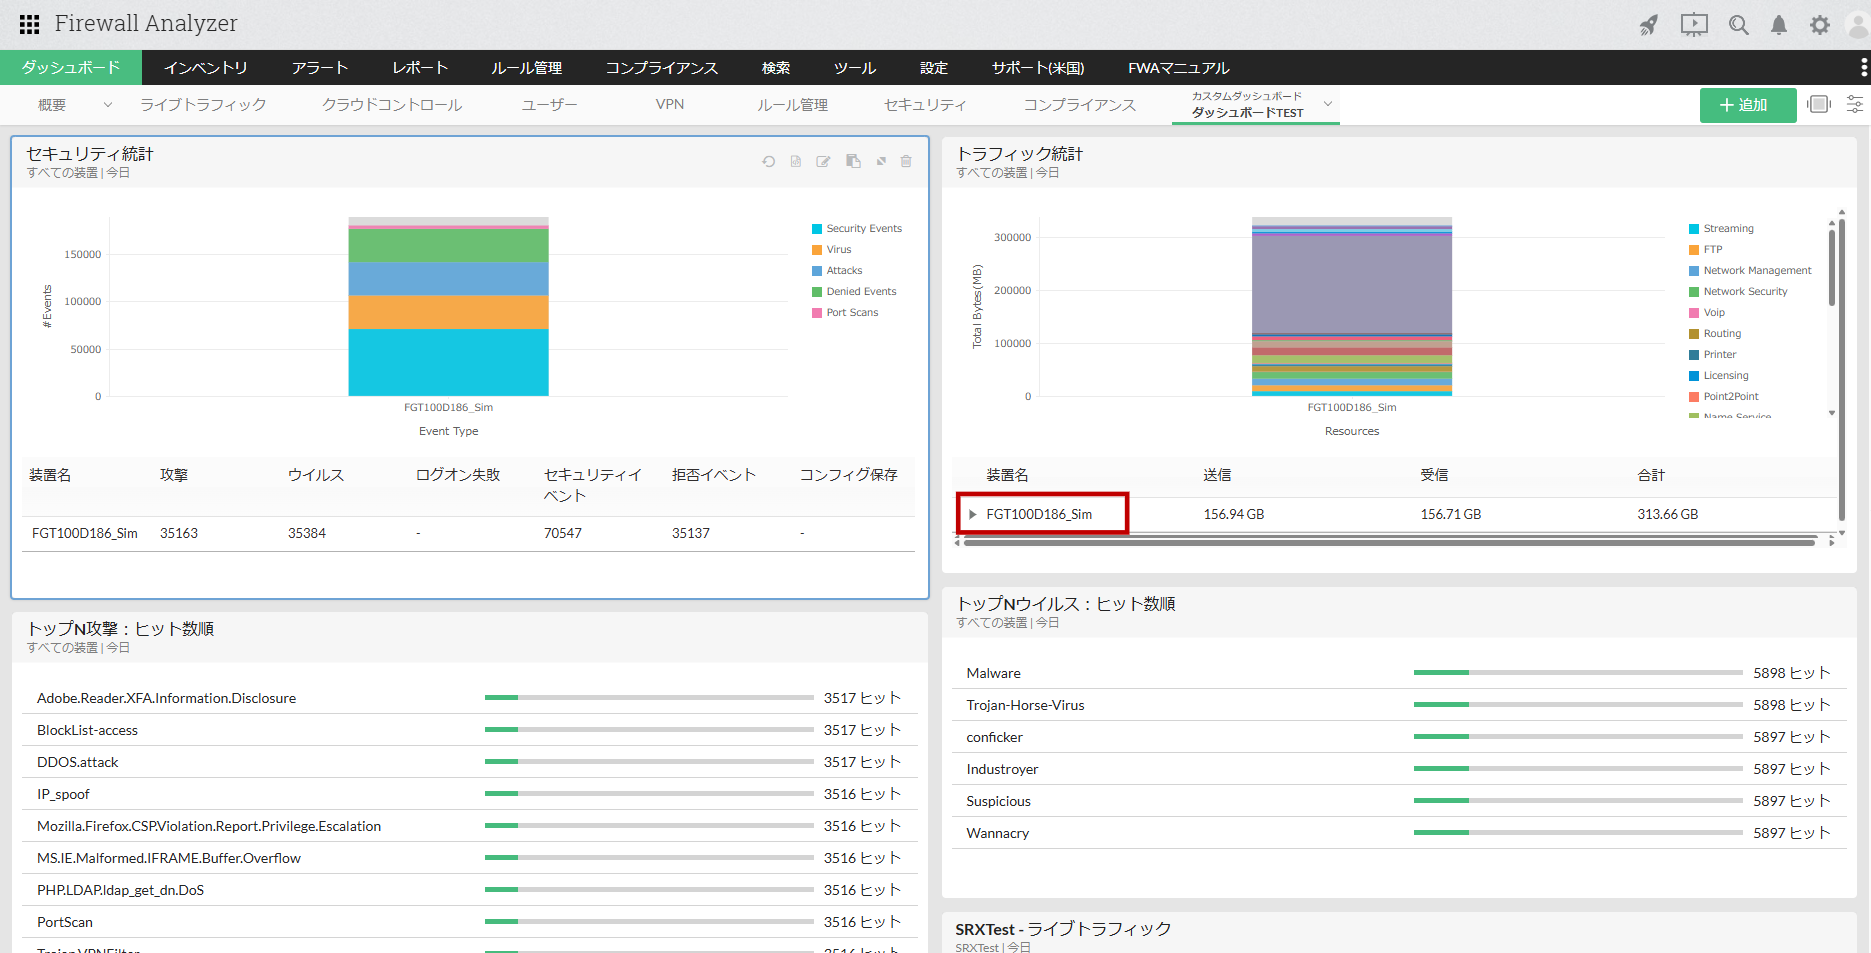Open the 概要 dropdown arrow

click(108, 105)
